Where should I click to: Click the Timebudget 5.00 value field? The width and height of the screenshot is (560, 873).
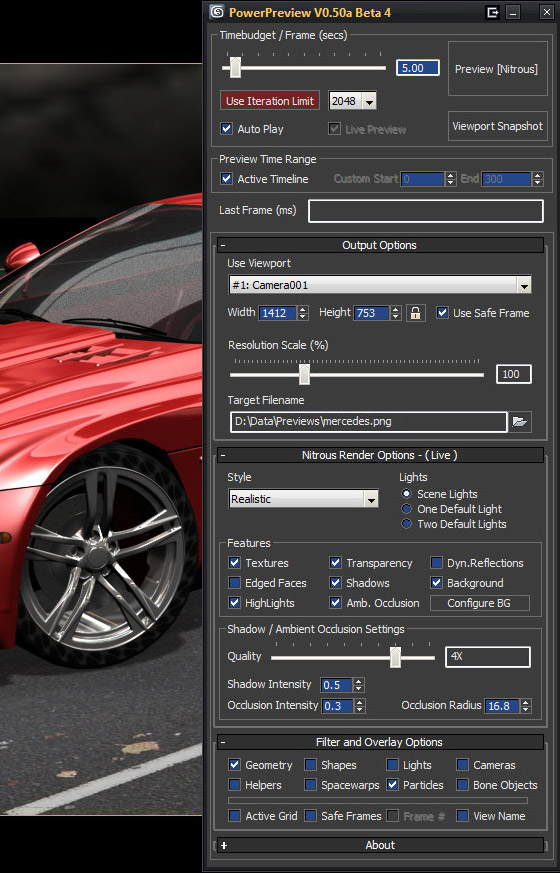tap(417, 68)
